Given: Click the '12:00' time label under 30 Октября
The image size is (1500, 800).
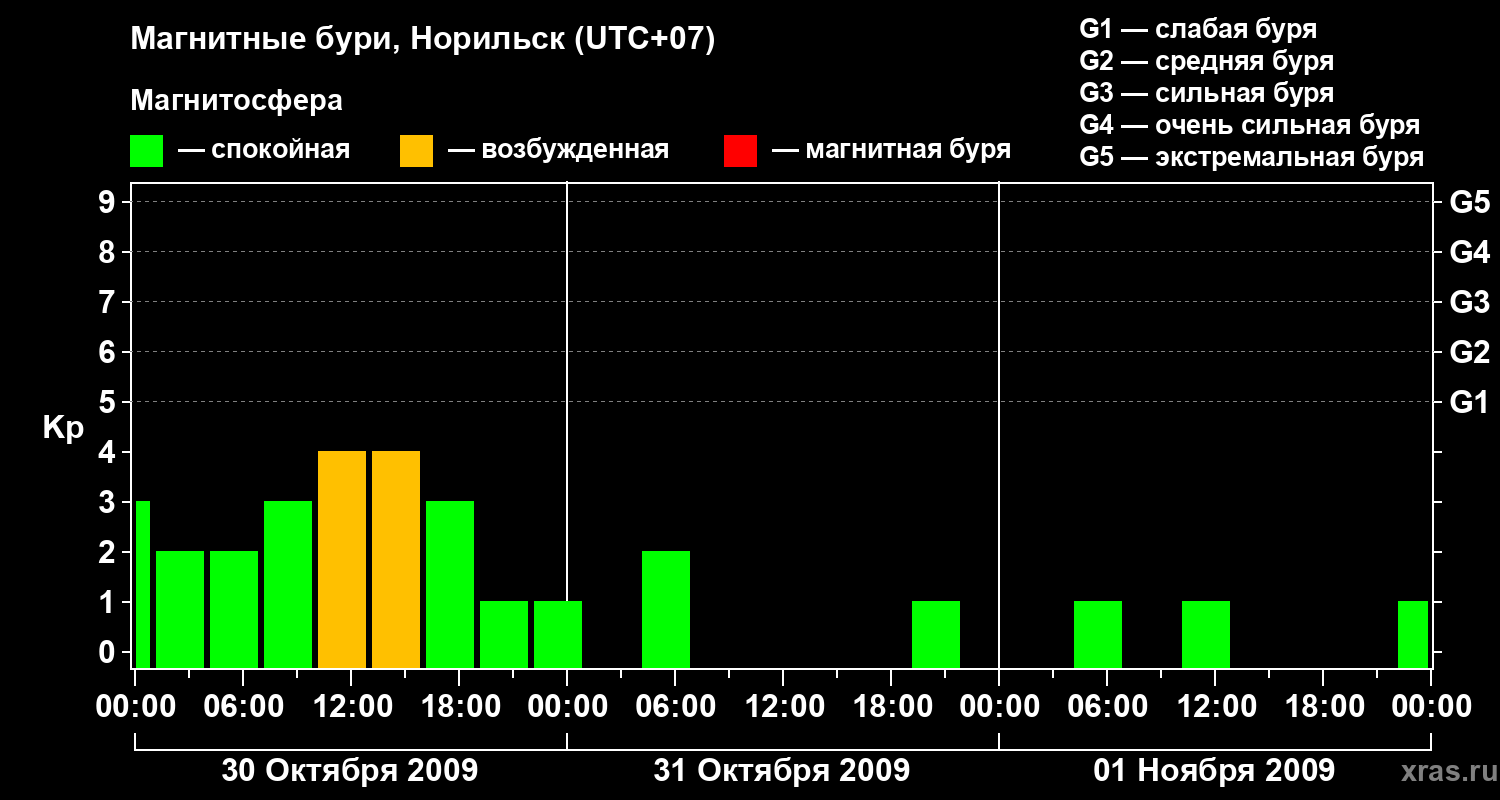Looking at the screenshot, I should (x=351, y=706).
